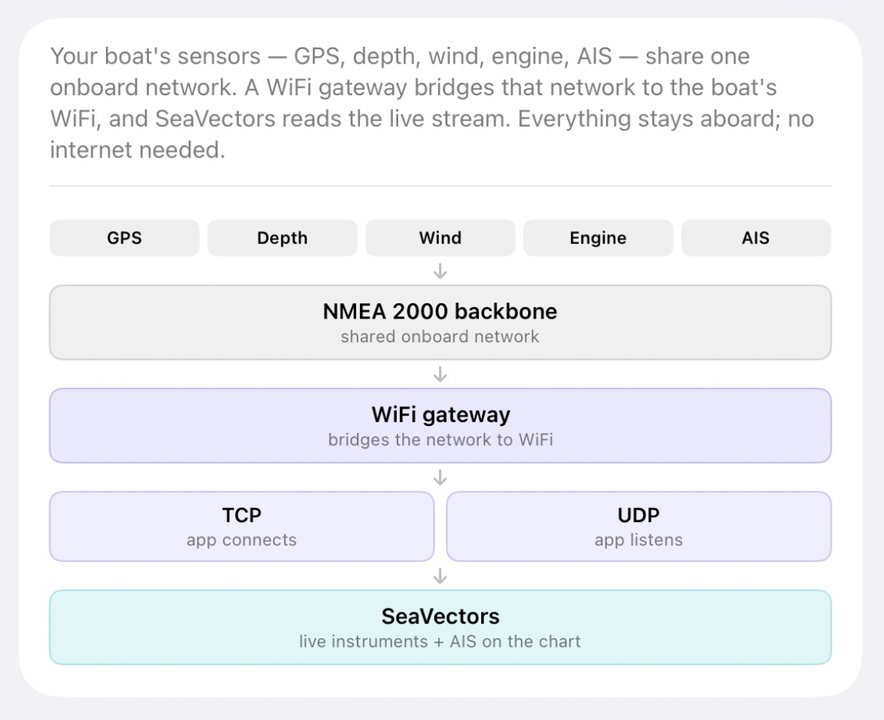
Task: Click the 'shared onboard network' subtitle
Action: click(440, 337)
